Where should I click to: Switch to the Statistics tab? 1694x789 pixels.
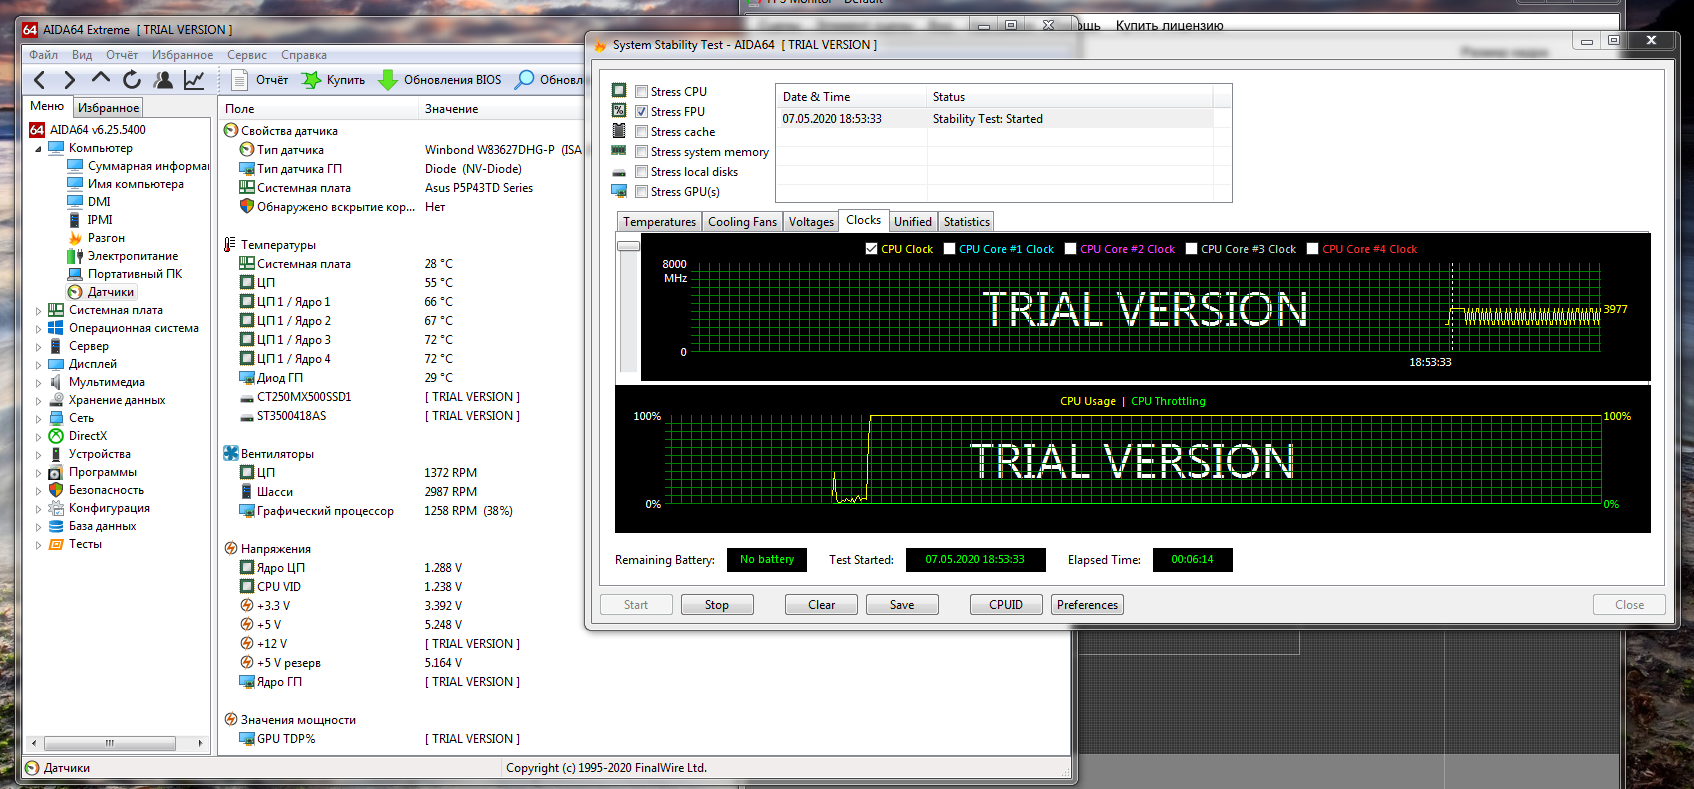point(967,222)
